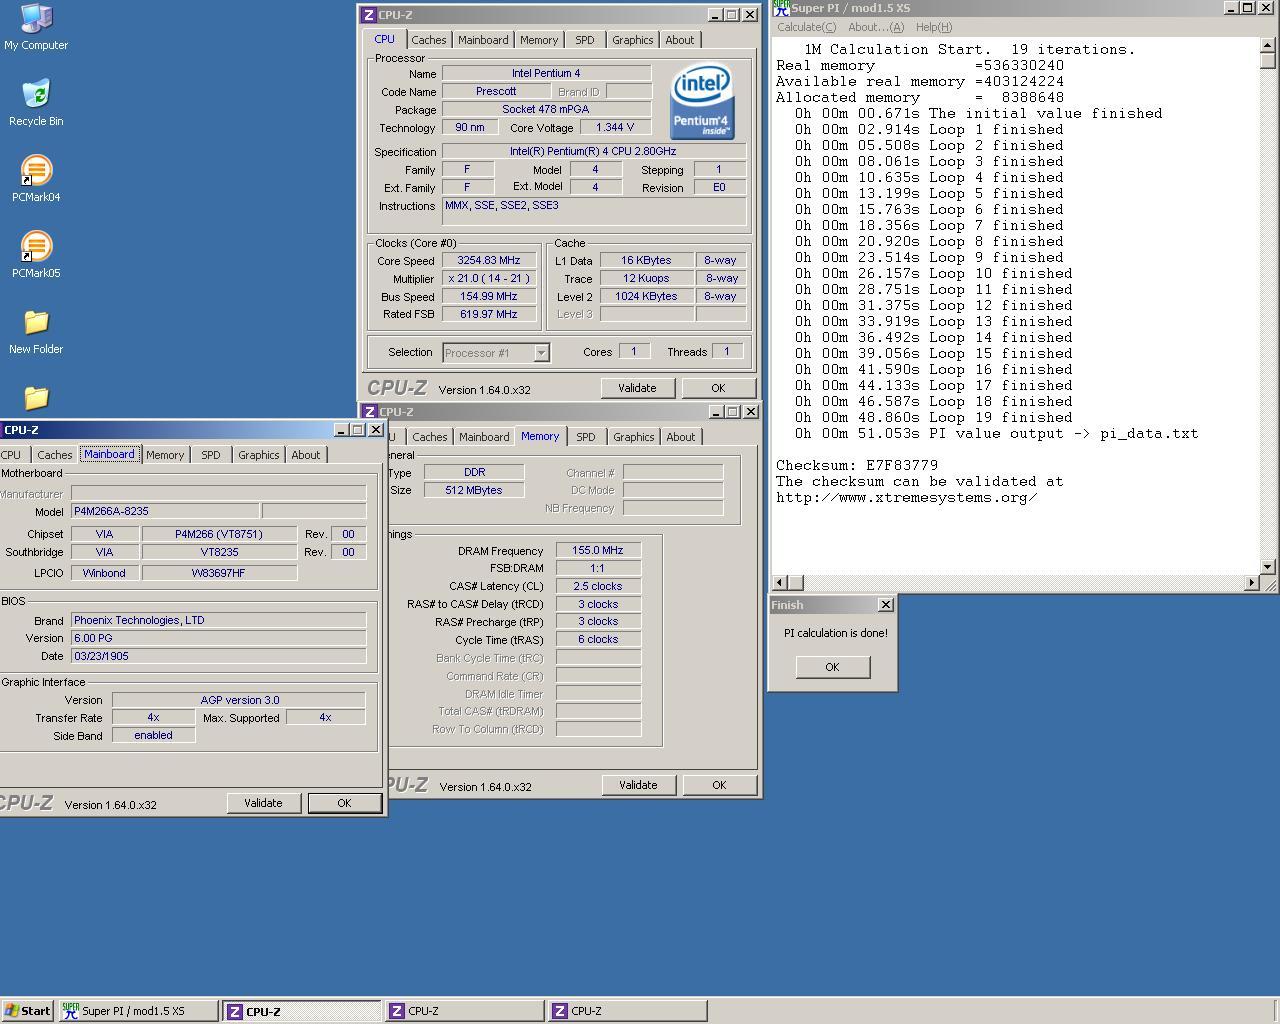Switch to Mainboard tab in top CPU-Z window

point(483,40)
